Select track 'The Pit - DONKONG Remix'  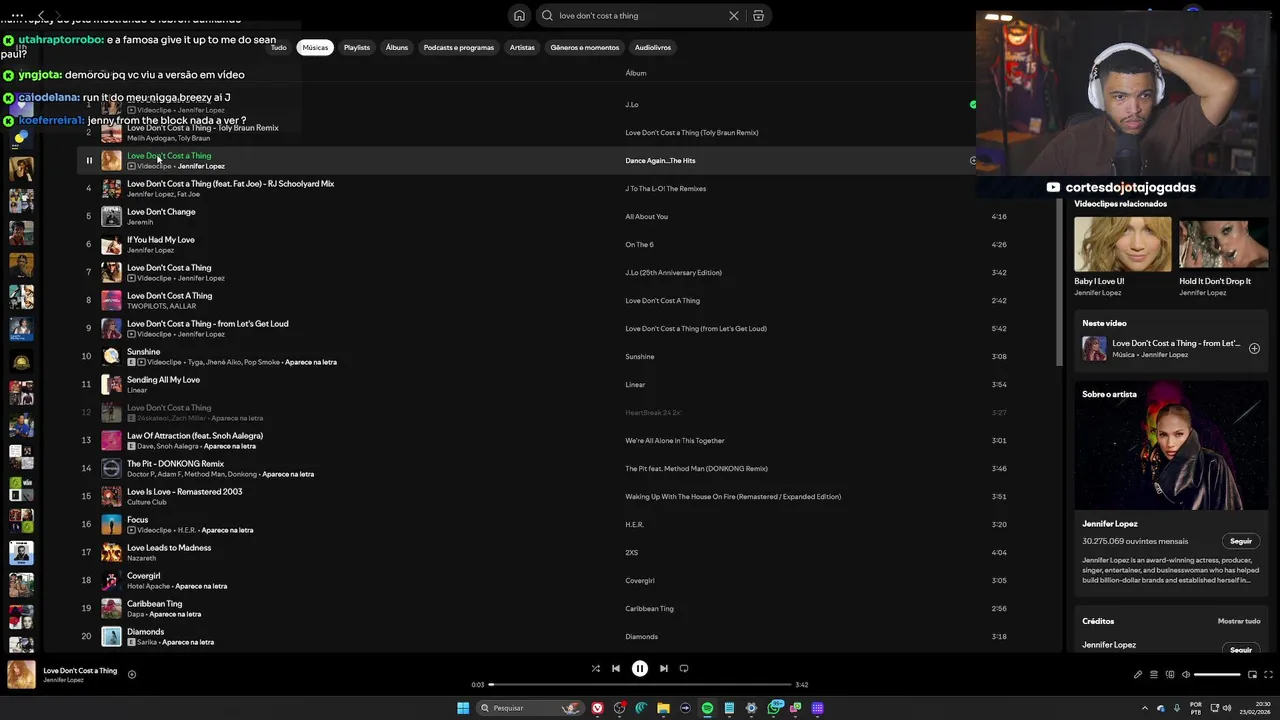tap(175, 464)
